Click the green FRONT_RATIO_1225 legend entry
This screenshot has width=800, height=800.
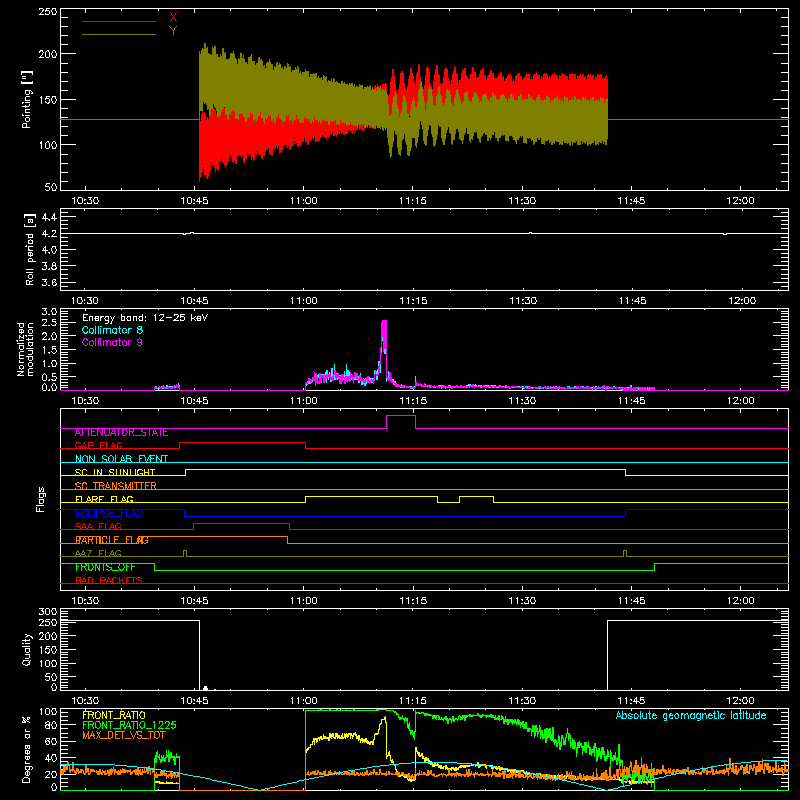coord(129,725)
